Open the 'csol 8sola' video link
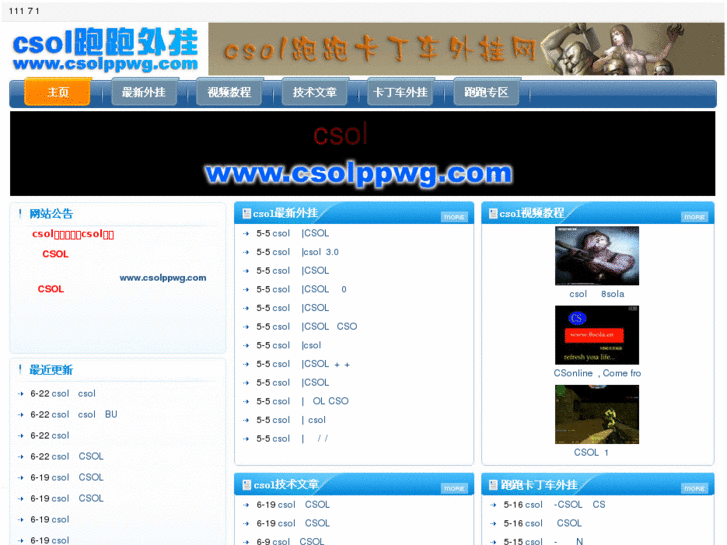The width and height of the screenshot is (727, 545). tap(597, 294)
